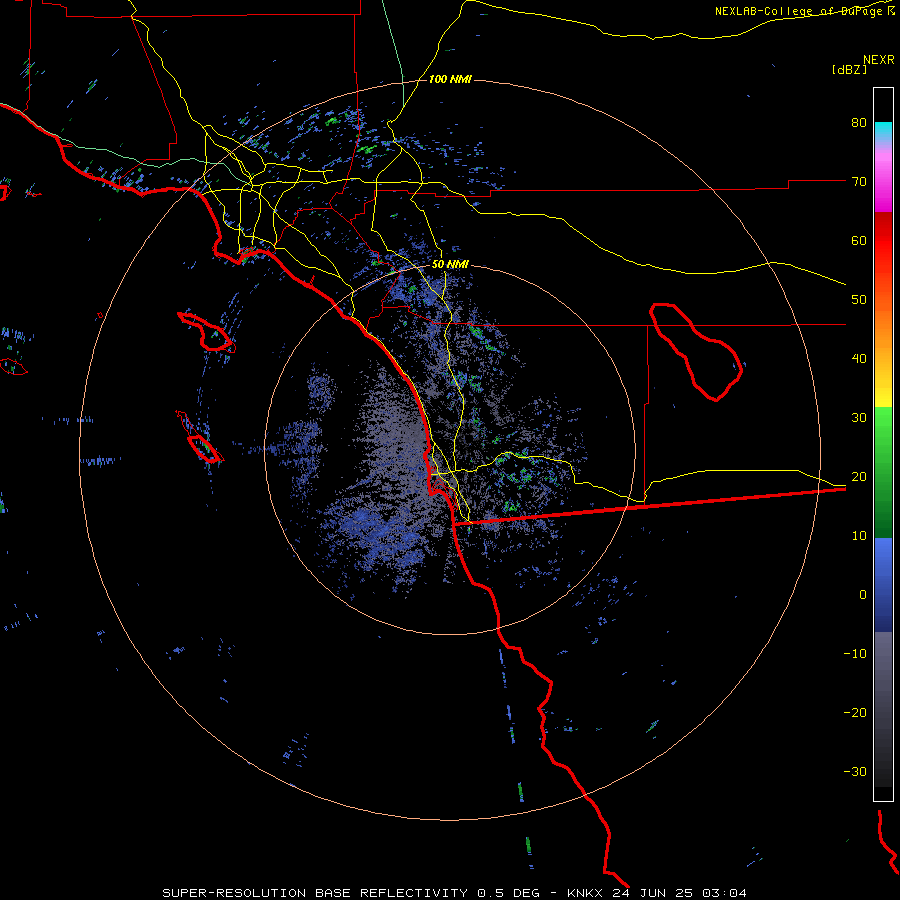The height and width of the screenshot is (900, 900).
Task: Click the 30 value on the dBZ scale
Action: coord(859,418)
